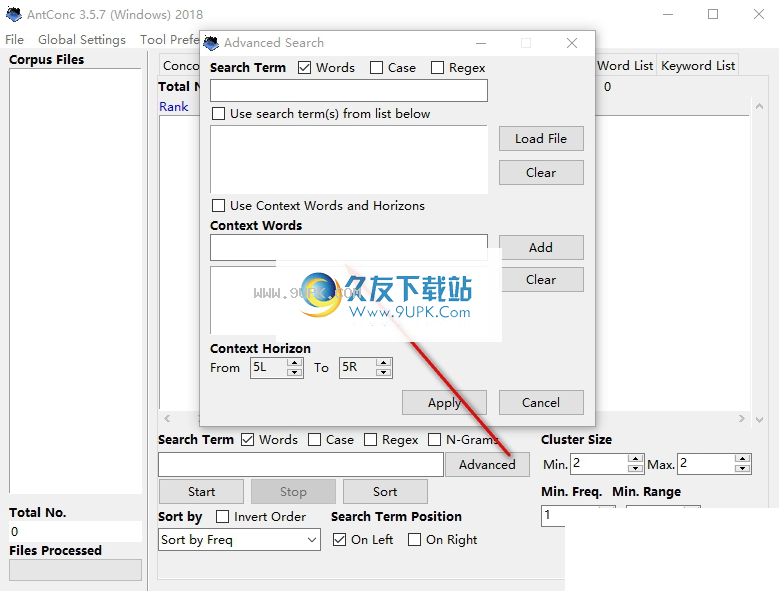Click the Corpus Files list area
Viewport: 779px width, 591px height.
[76, 281]
